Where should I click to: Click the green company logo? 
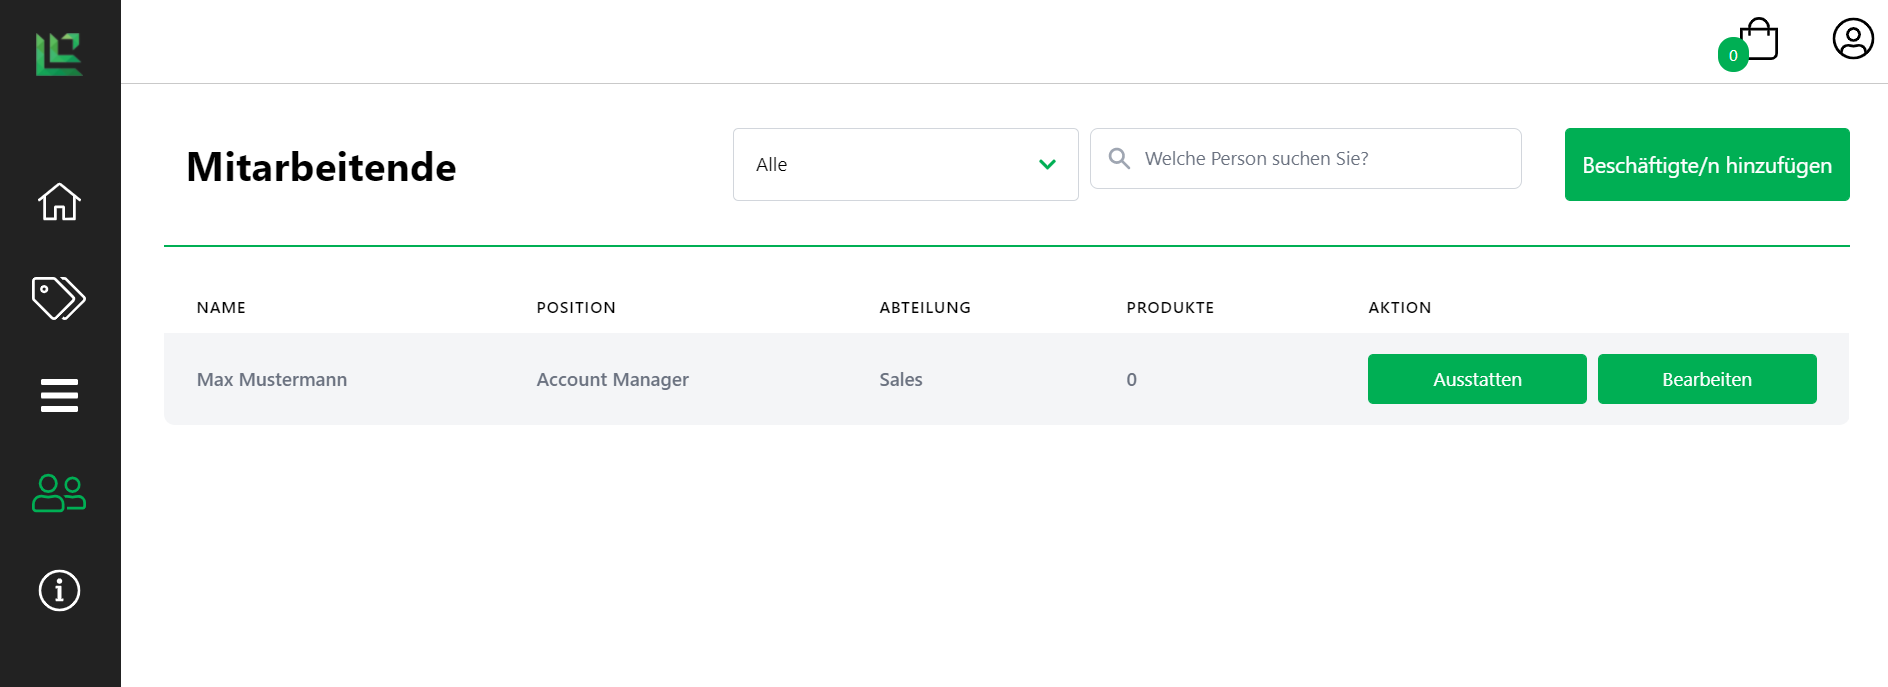coord(59,54)
